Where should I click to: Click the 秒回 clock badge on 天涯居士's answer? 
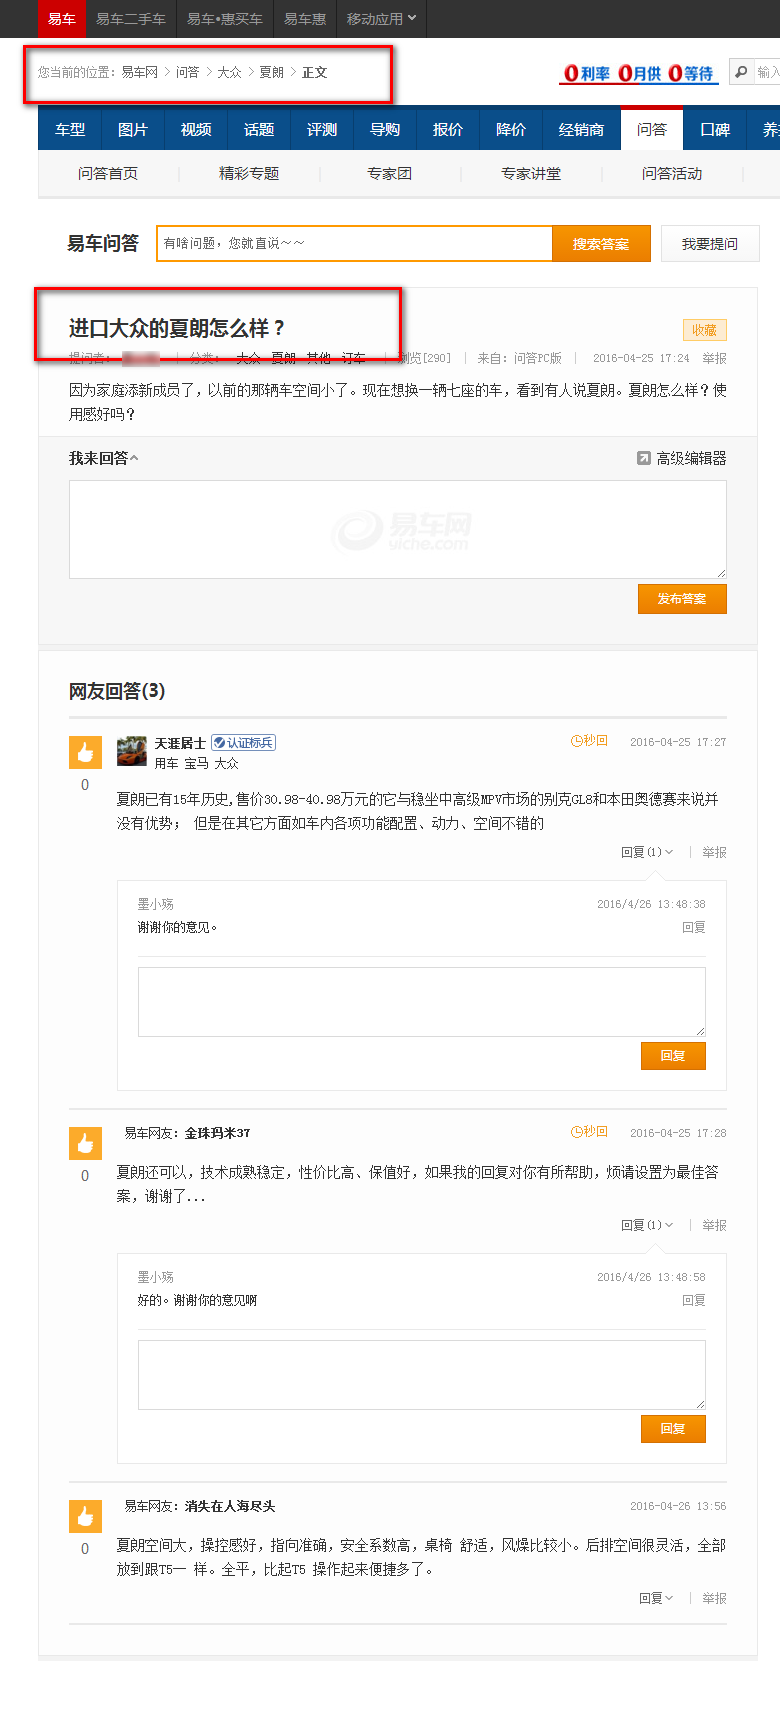(x=589, y=741)
